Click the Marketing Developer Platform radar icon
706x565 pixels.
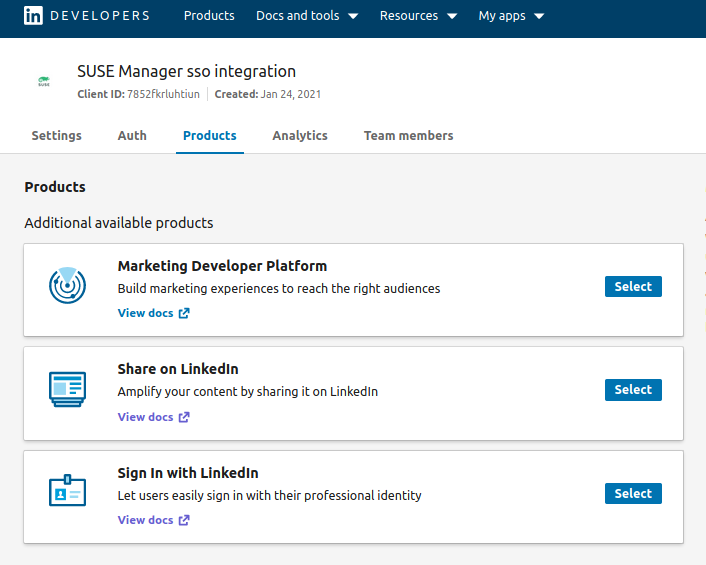click(67, 285)
